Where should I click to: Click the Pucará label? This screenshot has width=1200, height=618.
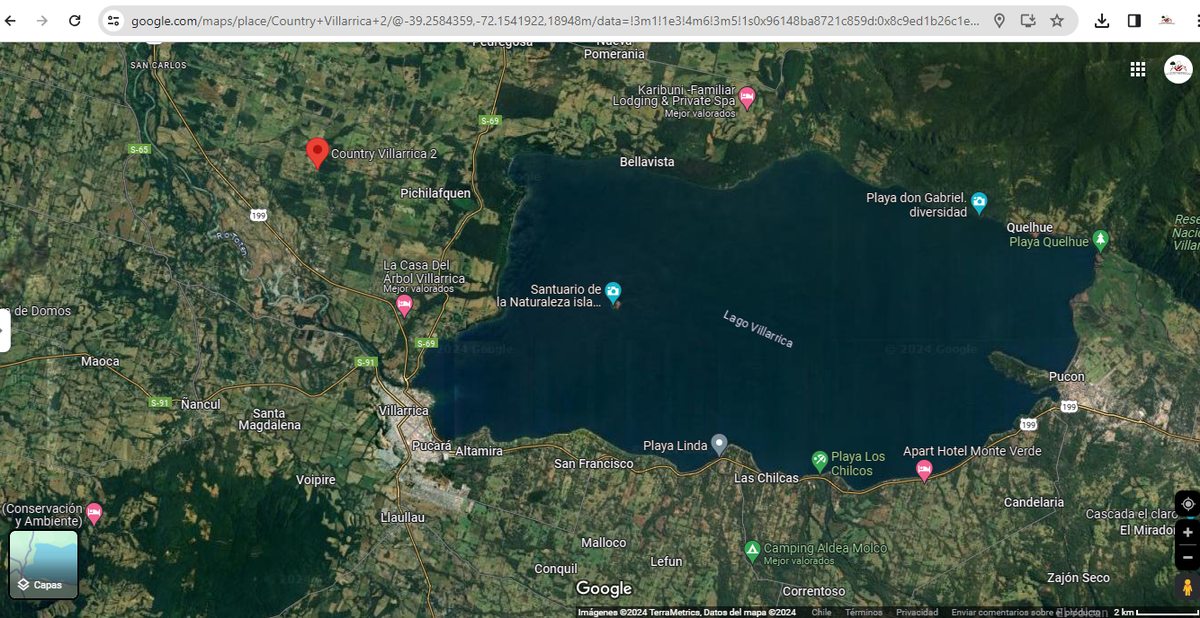[x=432, y=444]
